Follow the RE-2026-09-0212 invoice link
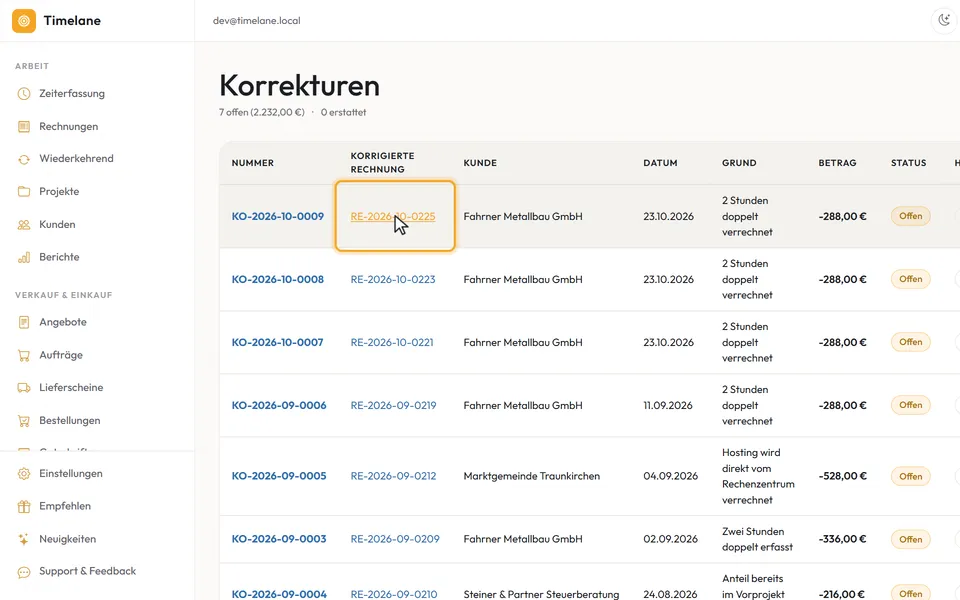Viewport: 960px width, 600px height. click(393, 476)
